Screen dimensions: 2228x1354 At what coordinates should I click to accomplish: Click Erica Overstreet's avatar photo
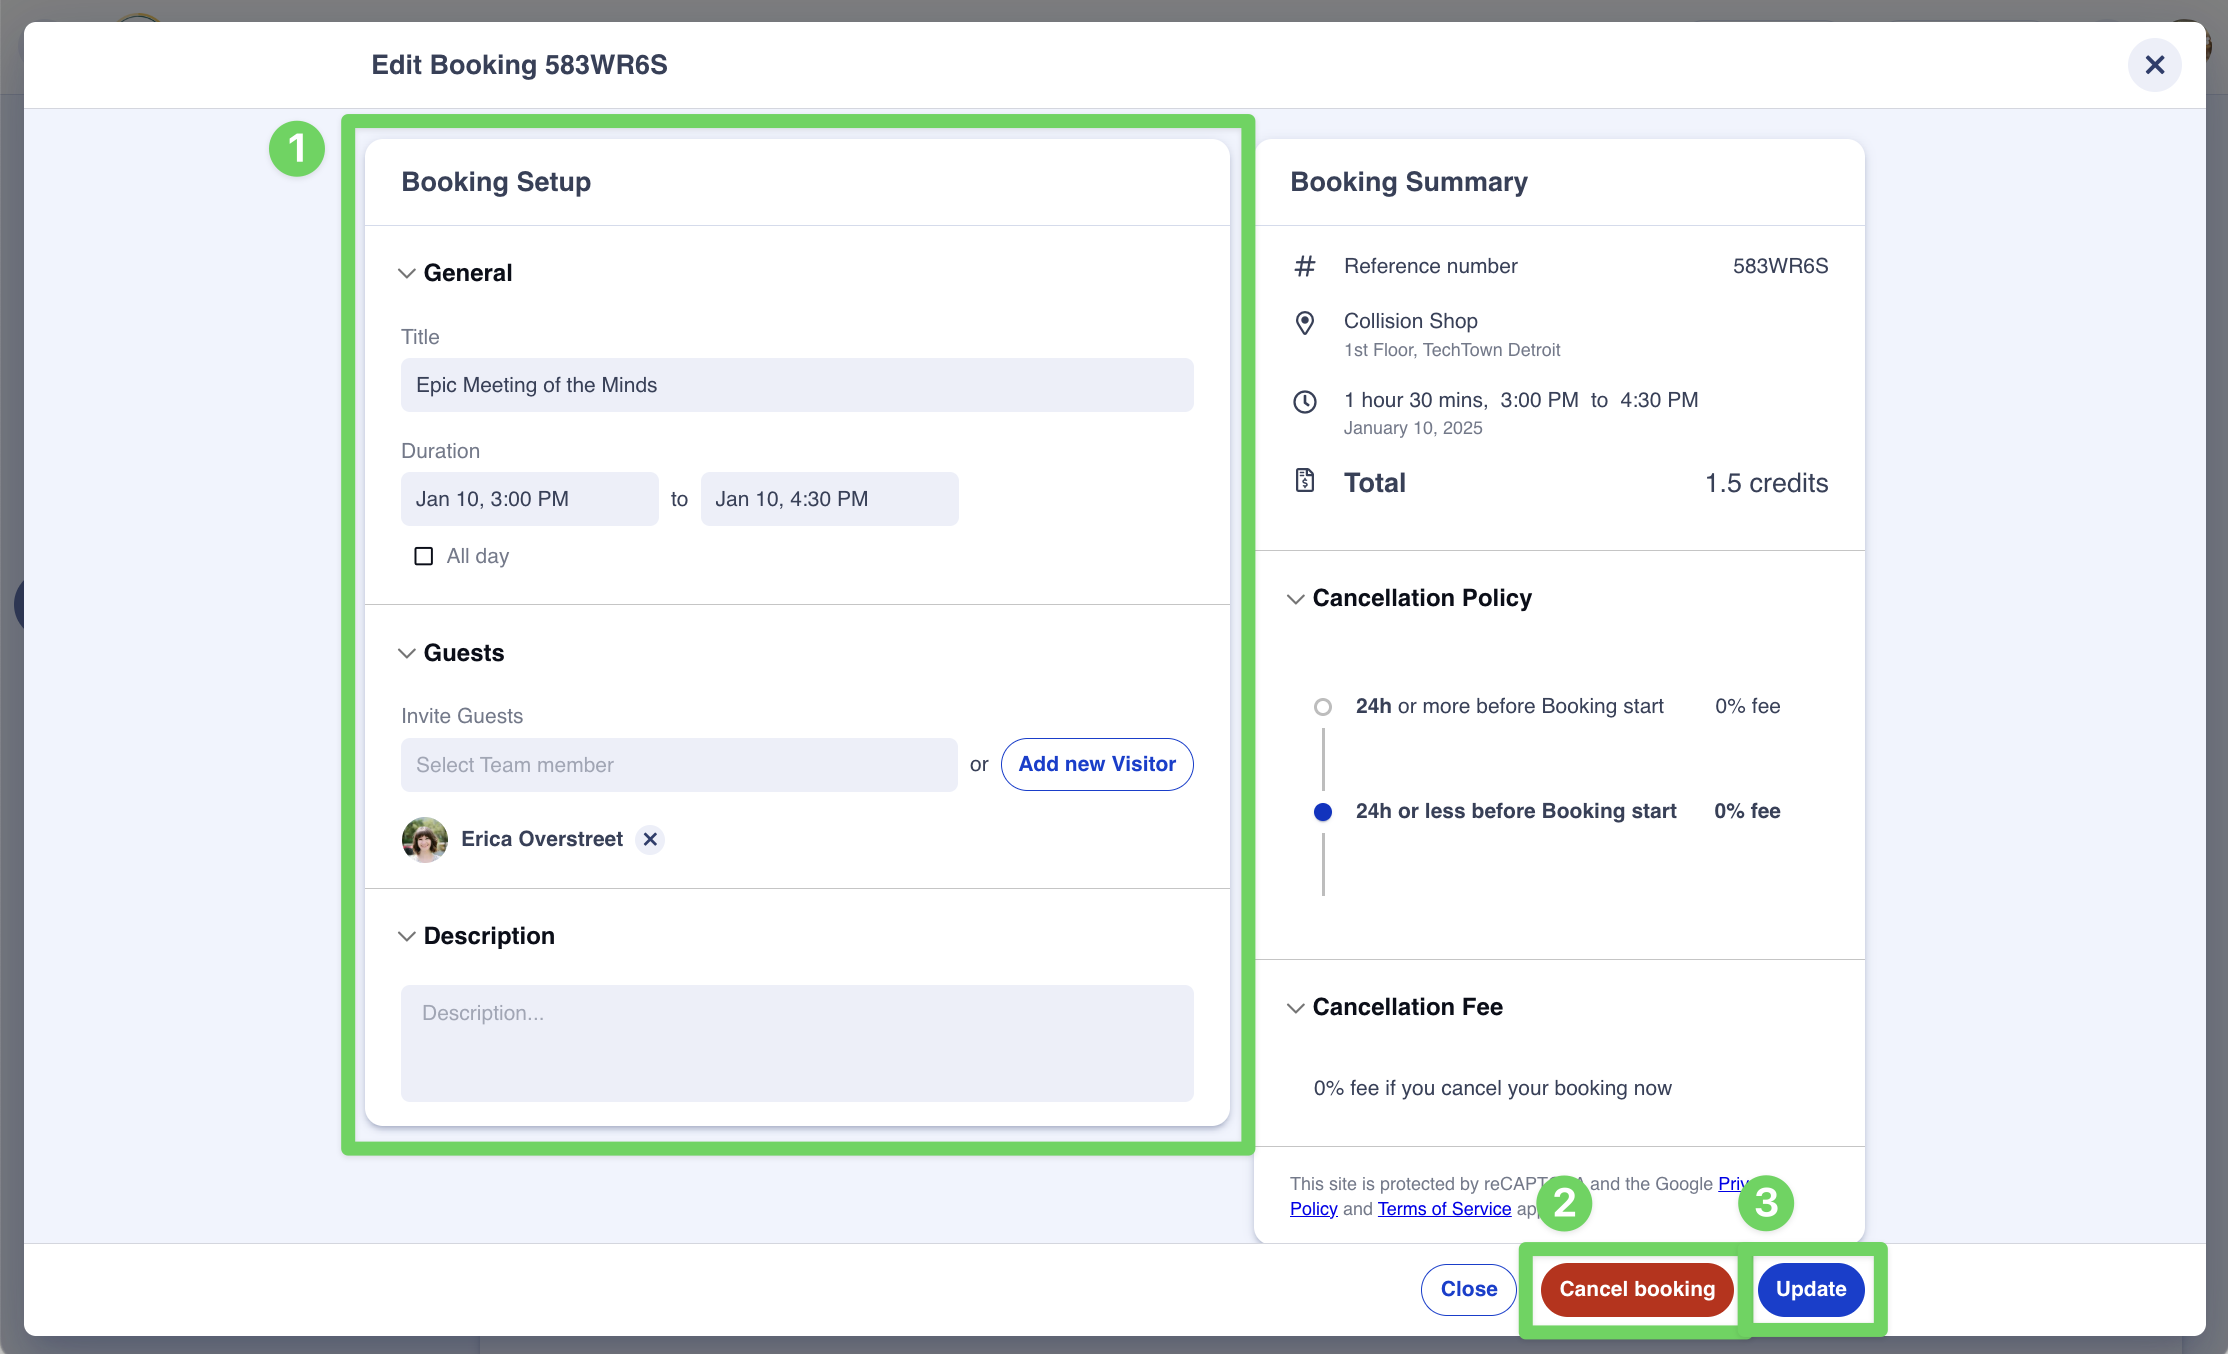point(425,839)
